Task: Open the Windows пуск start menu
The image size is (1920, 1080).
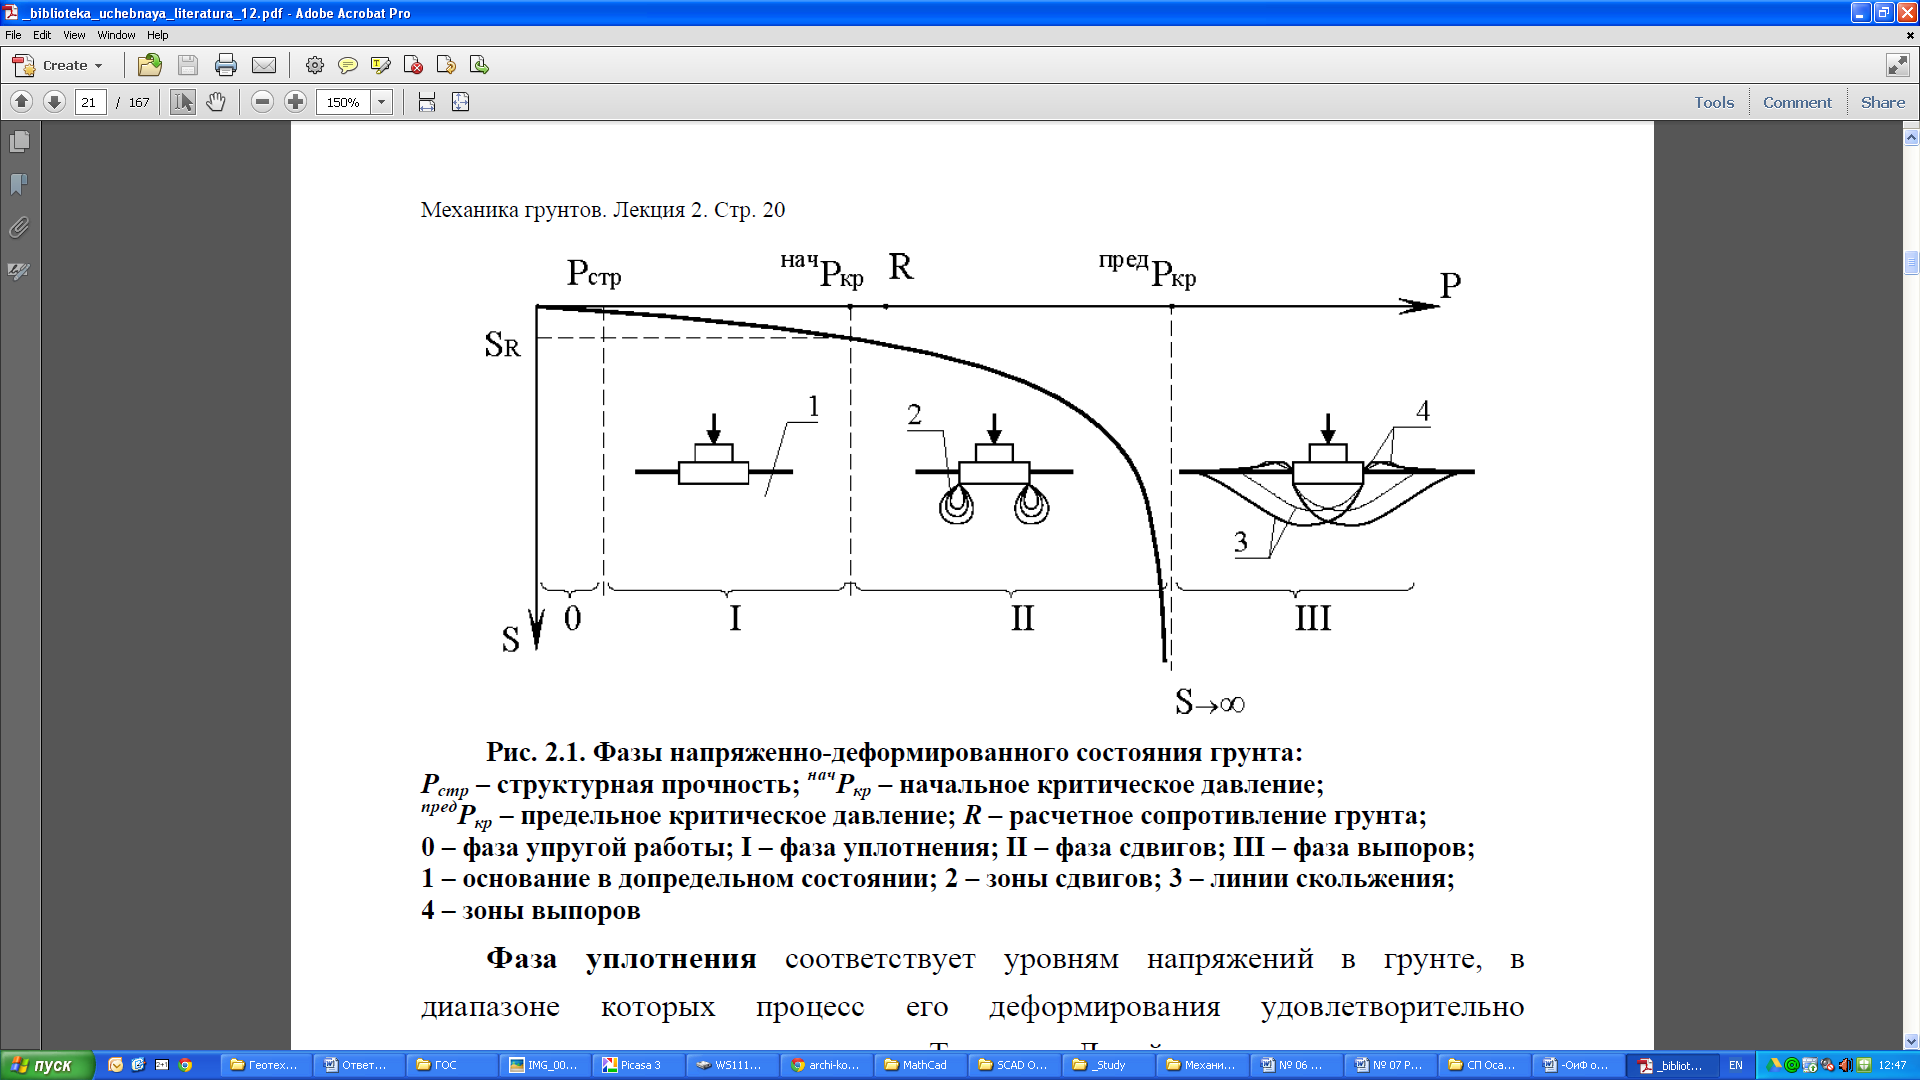Action: point(47,1065)
